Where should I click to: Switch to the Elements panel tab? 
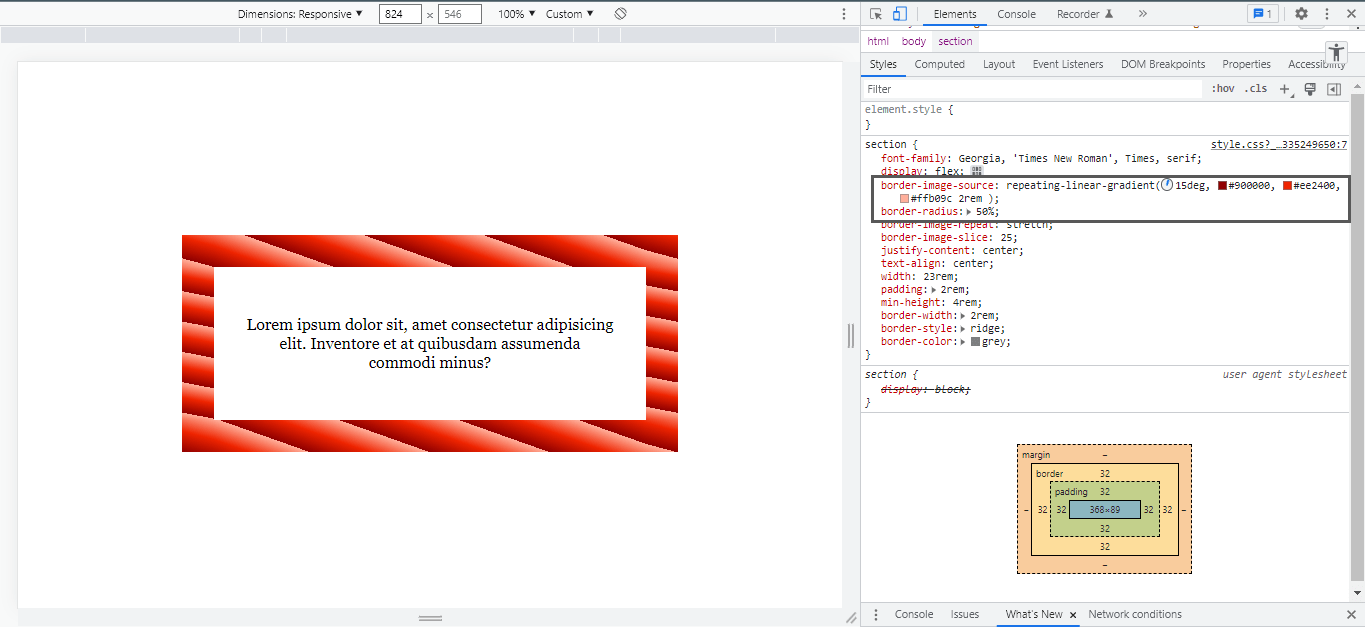(x=955, y=14)
